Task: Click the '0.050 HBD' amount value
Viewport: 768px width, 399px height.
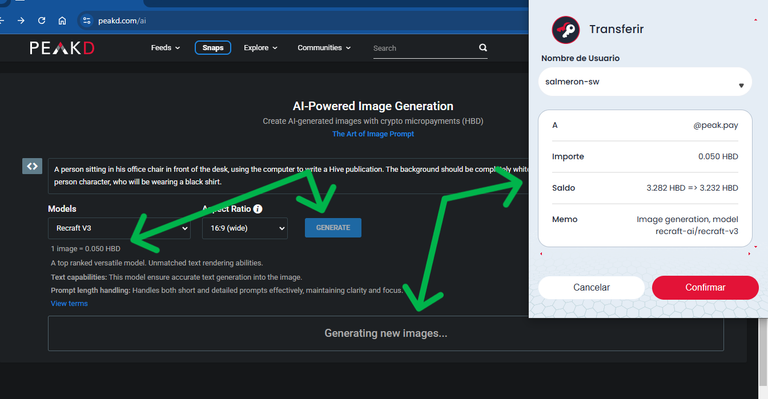Action: (x=718, y=157)
